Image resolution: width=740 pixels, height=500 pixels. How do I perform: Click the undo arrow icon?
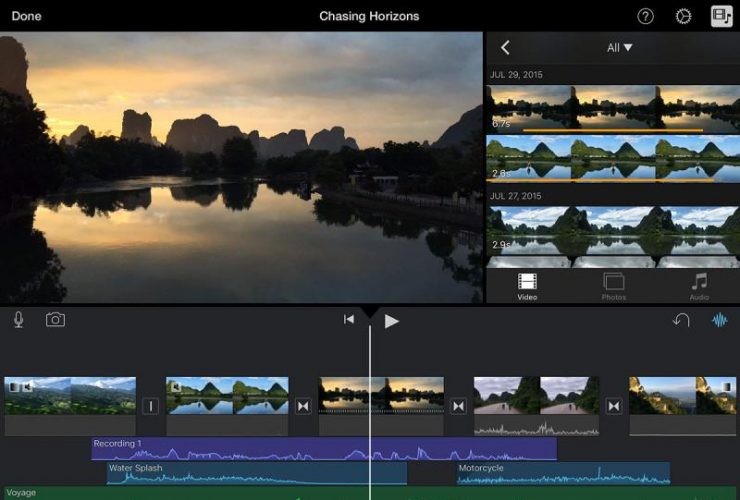coord(681,320)
